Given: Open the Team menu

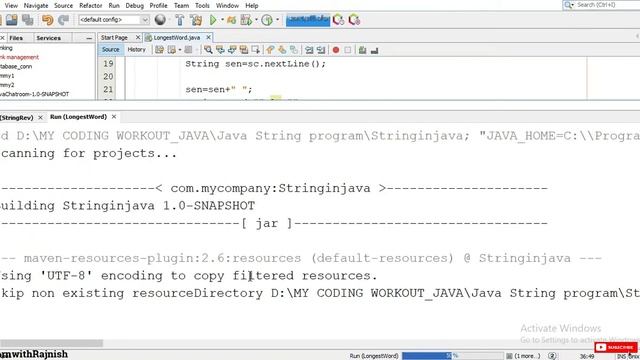Looking at the screenshot, I should pos(181,6).
